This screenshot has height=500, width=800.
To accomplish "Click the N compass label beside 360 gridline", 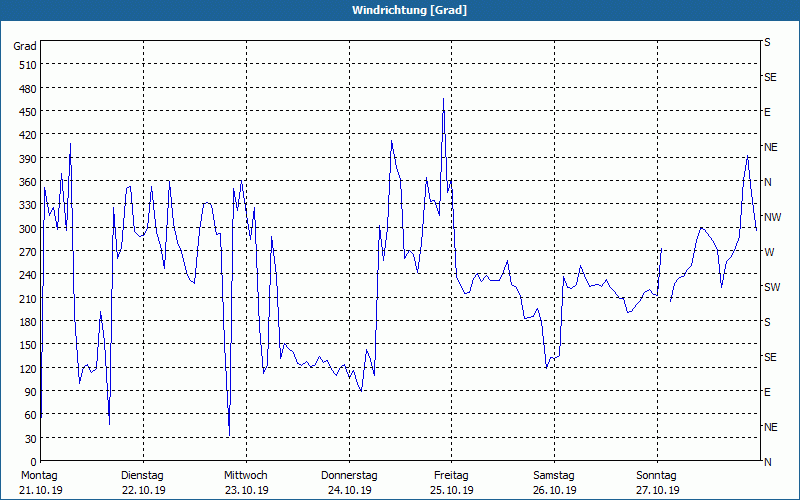I will (768, 182).
